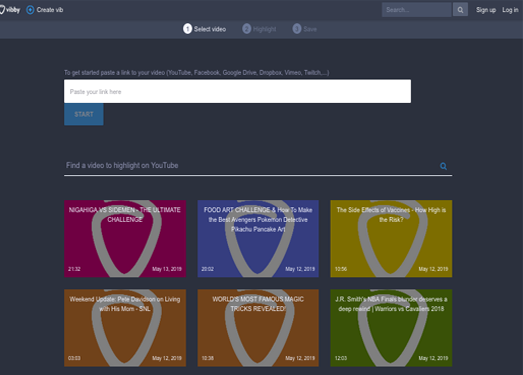This screenshot has height=375, width=523.
Task: Click the 'To get started paste a link' text
Action: [196, 72]
